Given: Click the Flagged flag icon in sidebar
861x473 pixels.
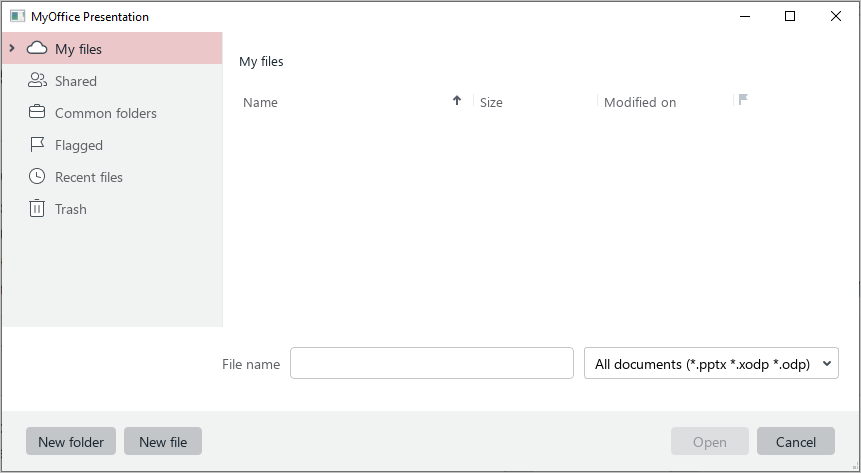Looking at the screenshot, I should (x=37, y=144).
